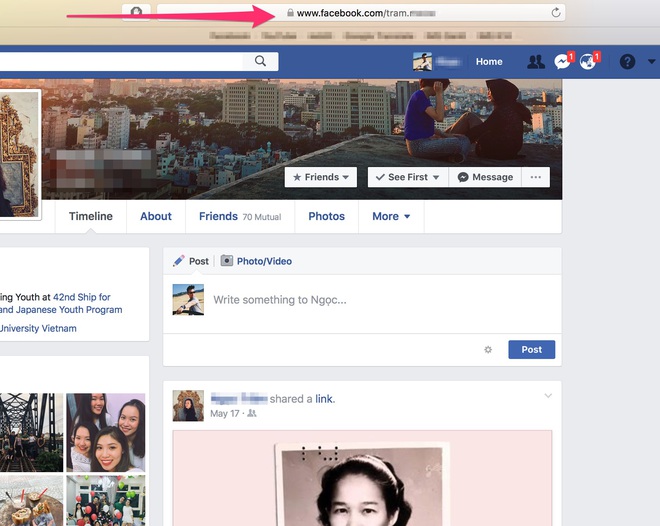Open the composer gear settings icon
Image resolution: width=660 pixels, height=526 pixels.
(488, 350)
